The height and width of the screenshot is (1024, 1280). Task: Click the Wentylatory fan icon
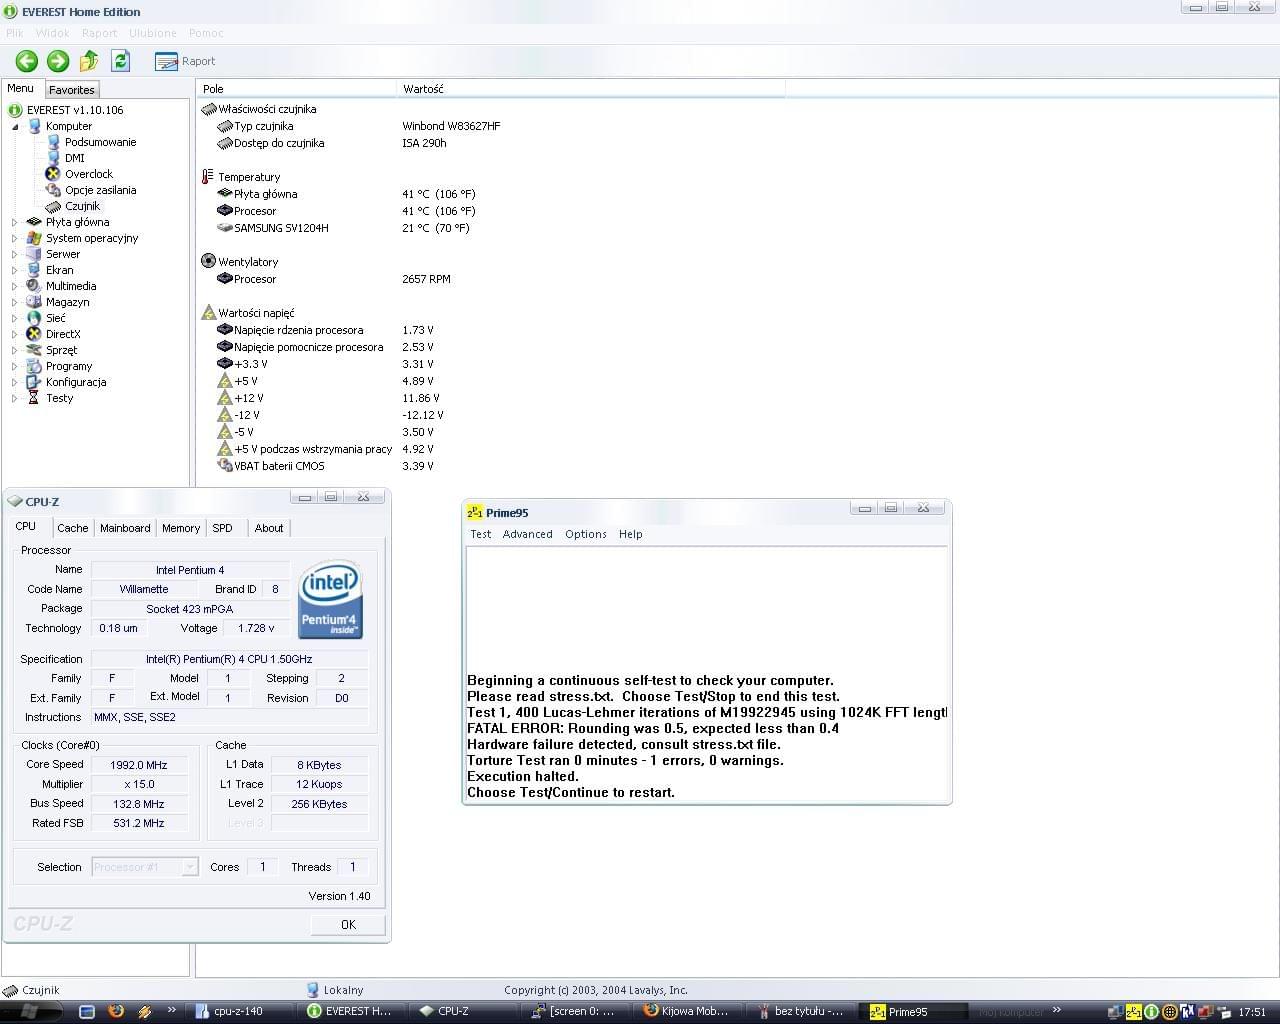click(208, 261)
